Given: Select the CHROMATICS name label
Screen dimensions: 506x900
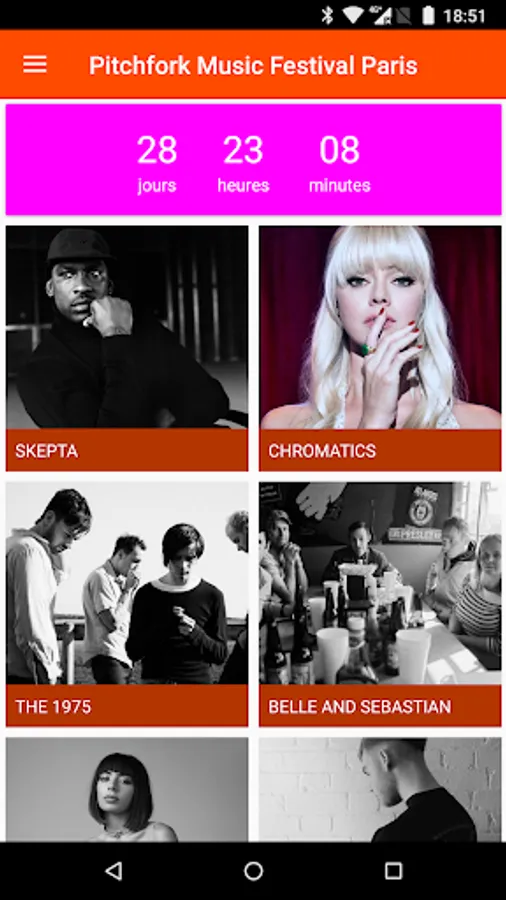Looking at the screenshot, I should point(322,451).
